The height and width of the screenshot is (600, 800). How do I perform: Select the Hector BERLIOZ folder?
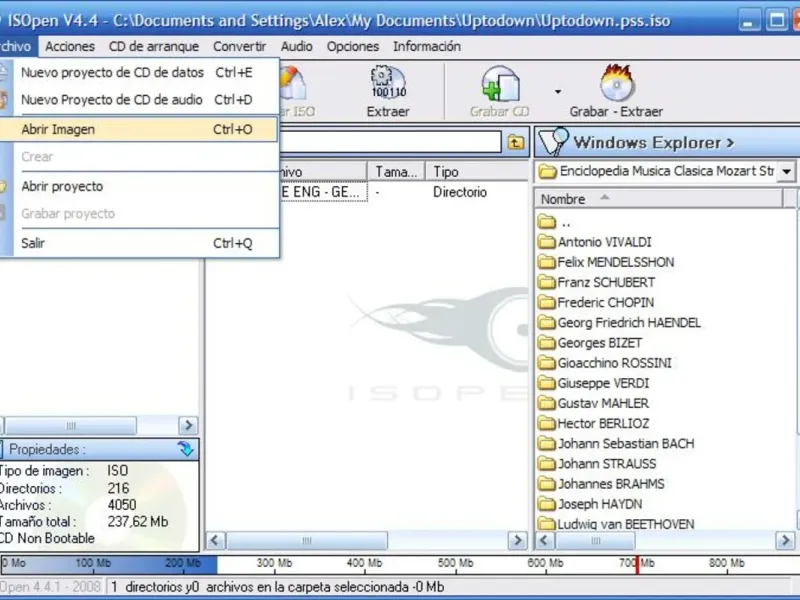[594, 423]
